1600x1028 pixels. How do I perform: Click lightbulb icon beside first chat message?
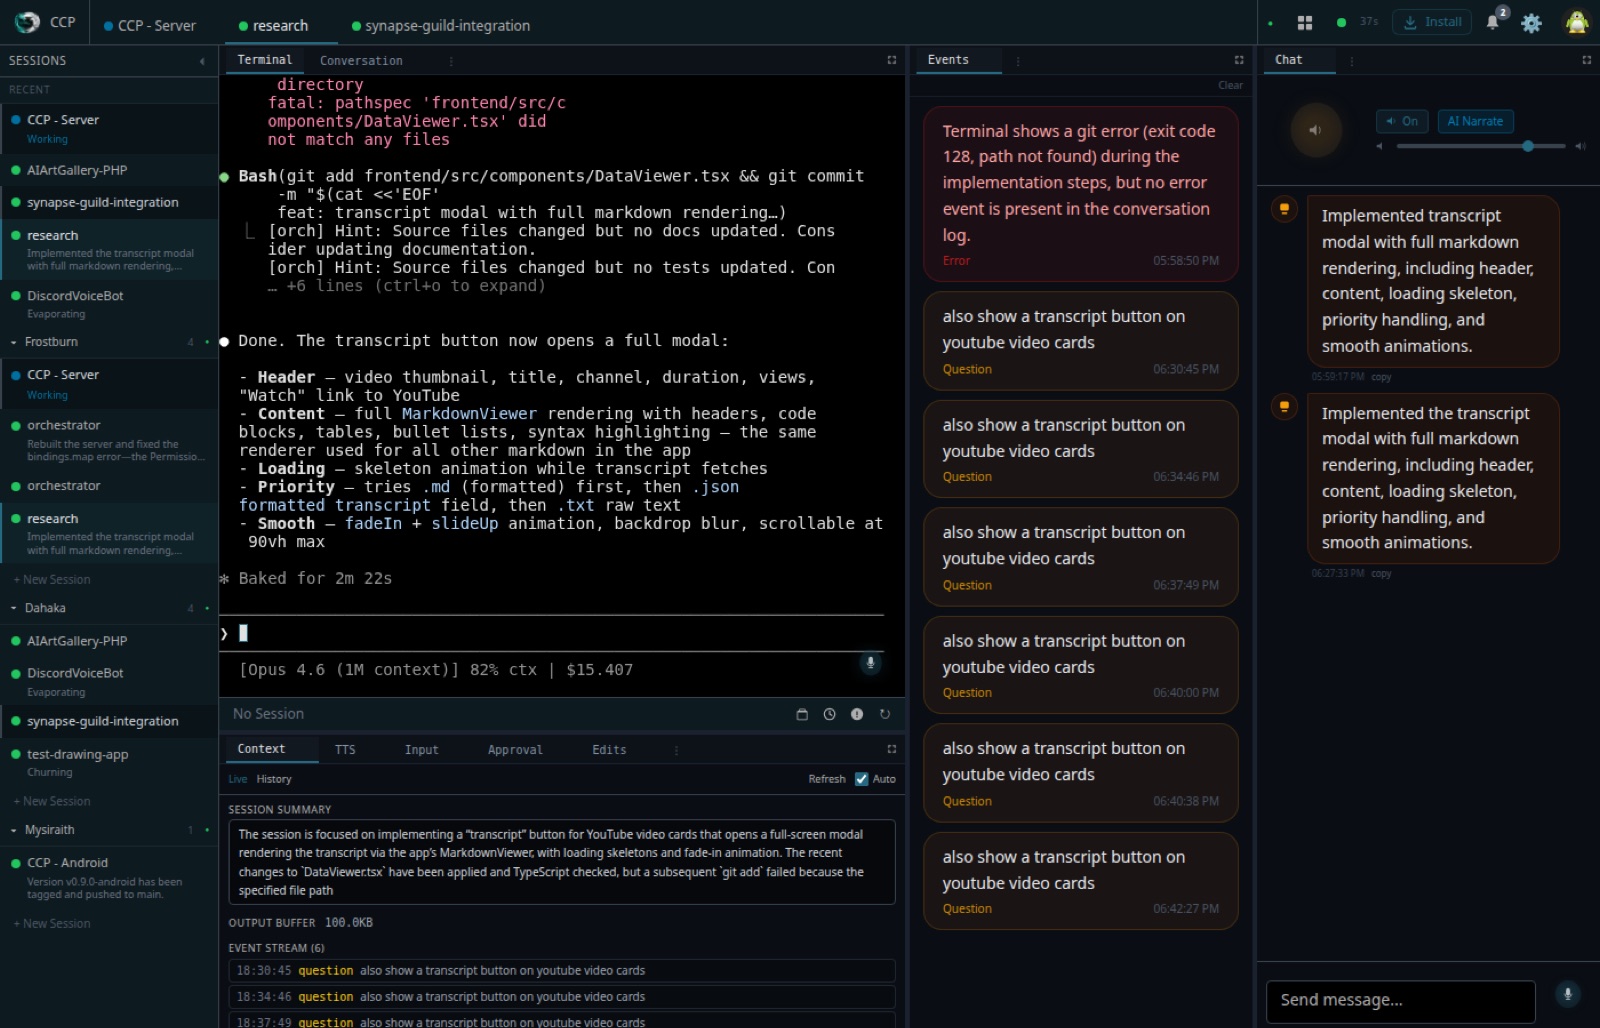1284,209
